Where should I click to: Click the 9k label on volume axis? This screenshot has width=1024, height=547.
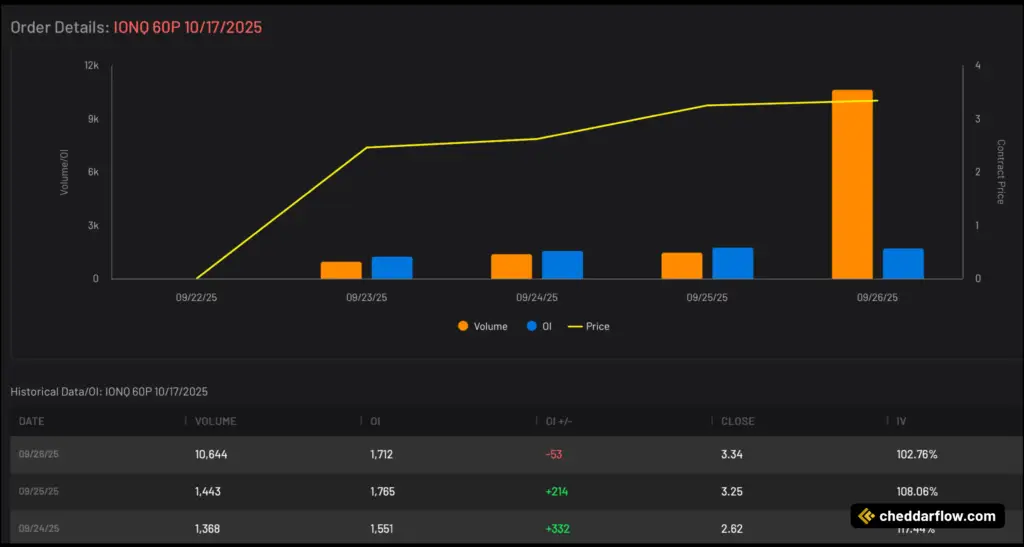point(93,119)
